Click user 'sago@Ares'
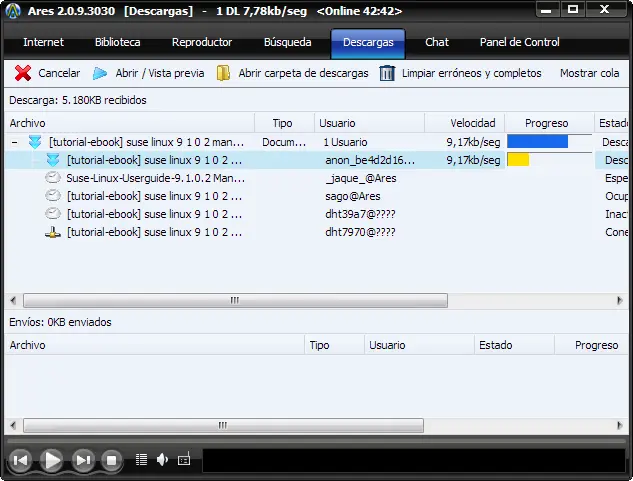The height and width of the screenshot is (481, 633). [353, 196]
